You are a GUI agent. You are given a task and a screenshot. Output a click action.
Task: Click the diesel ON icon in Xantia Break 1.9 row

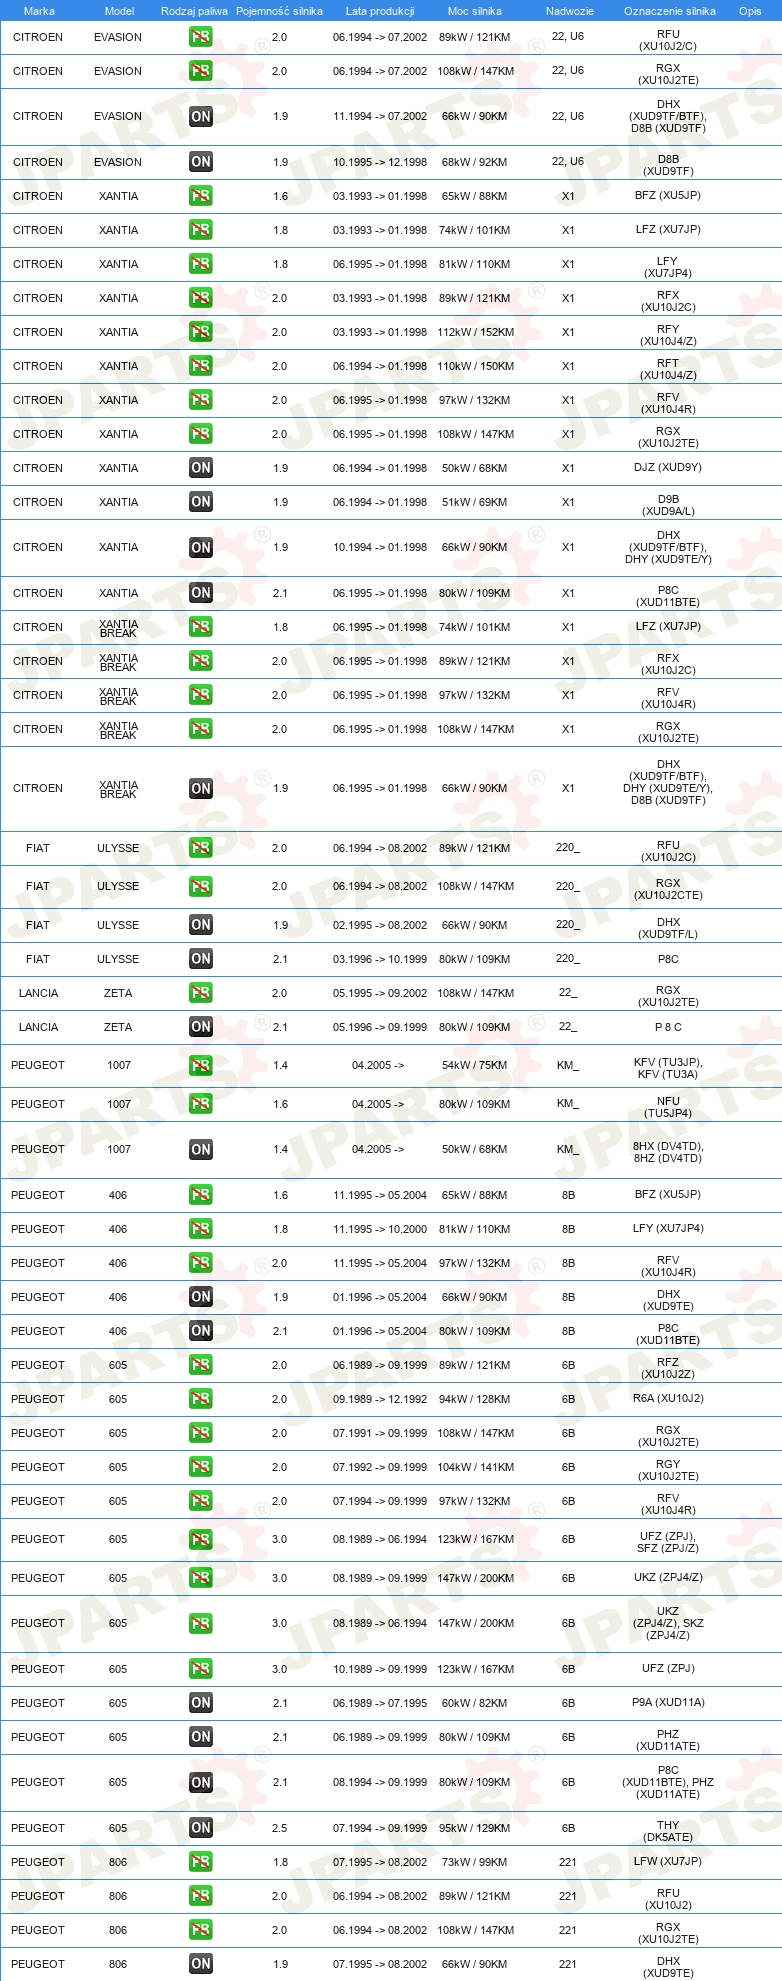pyautogui.click(x=201, y=788)
